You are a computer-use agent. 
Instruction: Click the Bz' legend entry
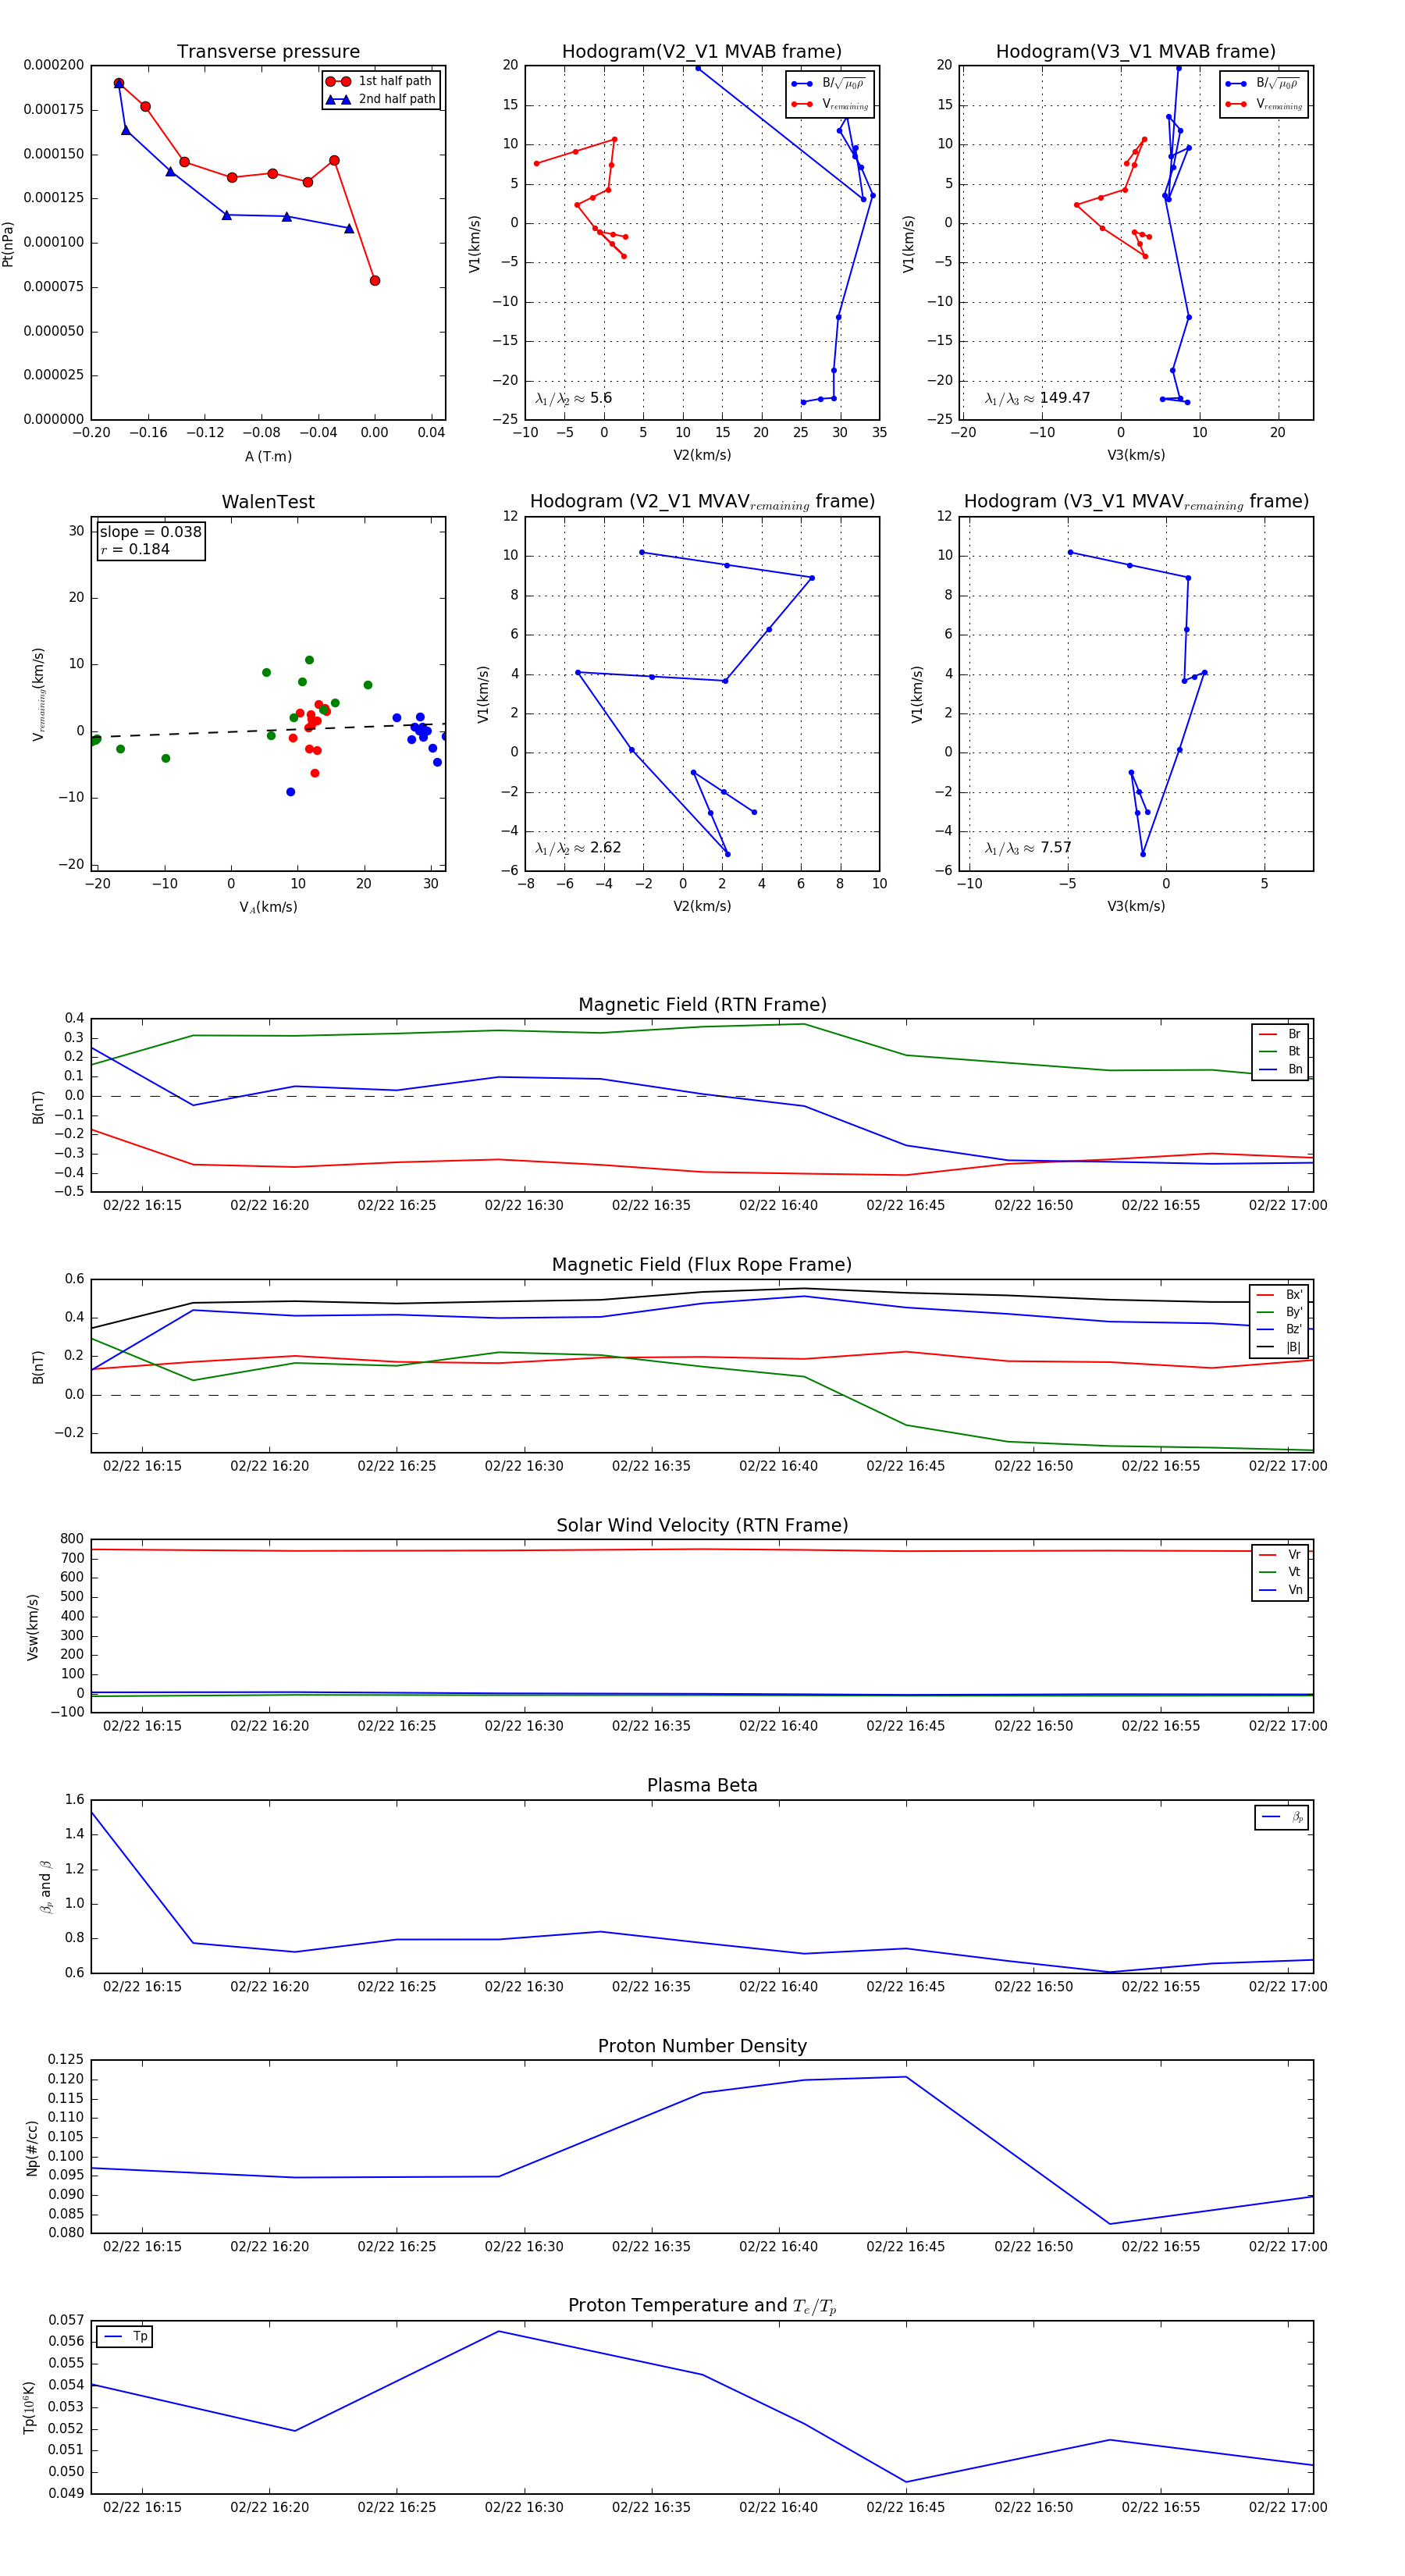(x=1279, y=1329)
